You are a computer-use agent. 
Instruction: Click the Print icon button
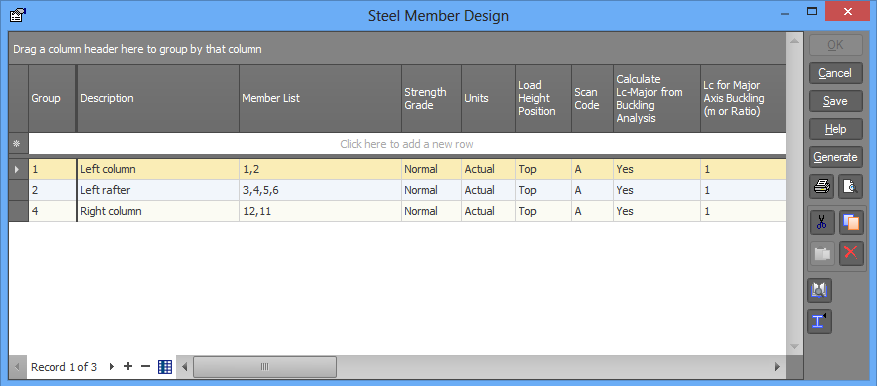click(822, 187)
